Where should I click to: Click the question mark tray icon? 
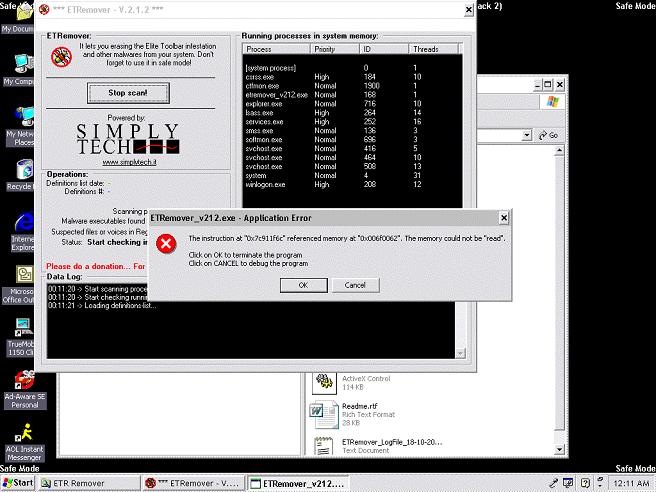click(585, 483)
